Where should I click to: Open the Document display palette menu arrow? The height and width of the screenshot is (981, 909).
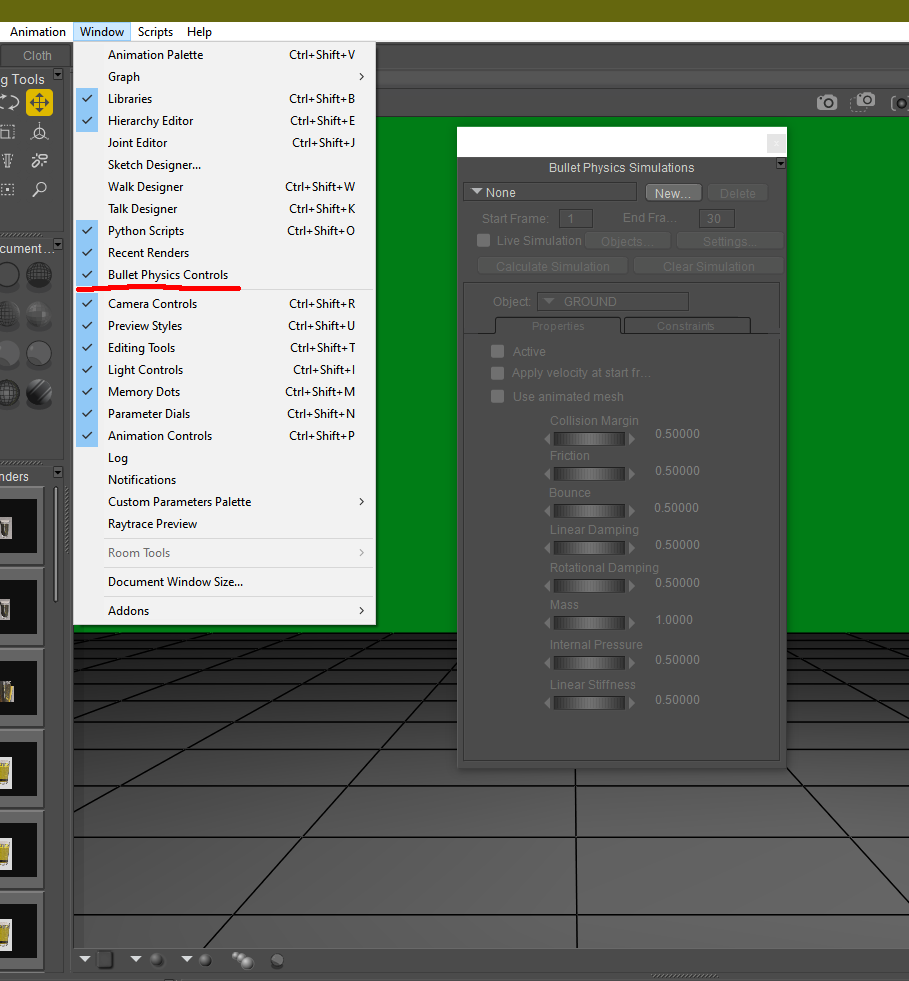(58, 244)
